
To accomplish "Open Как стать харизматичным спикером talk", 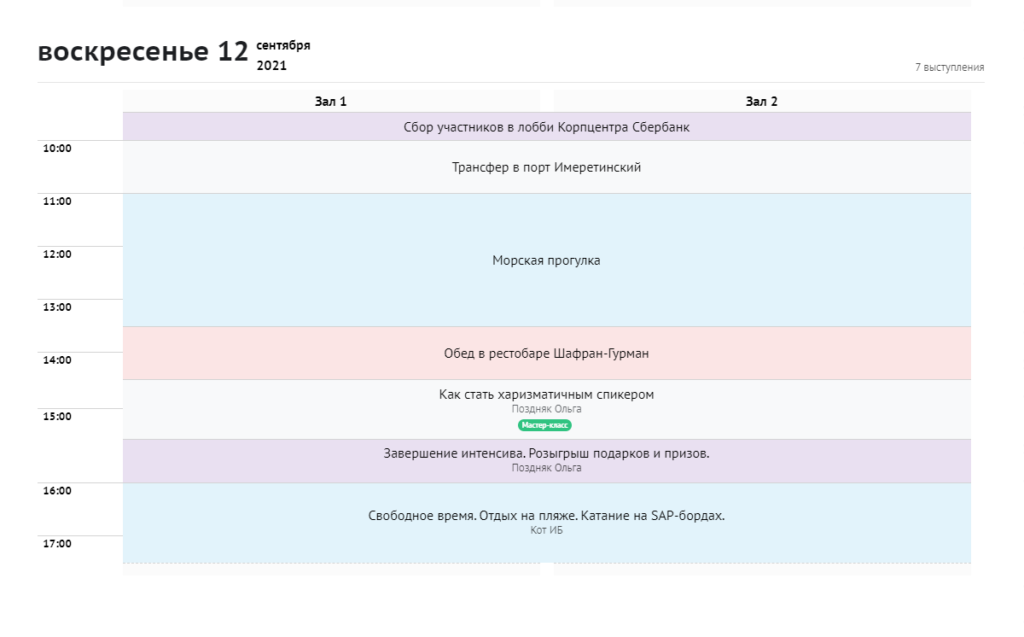I will [546, 394].
